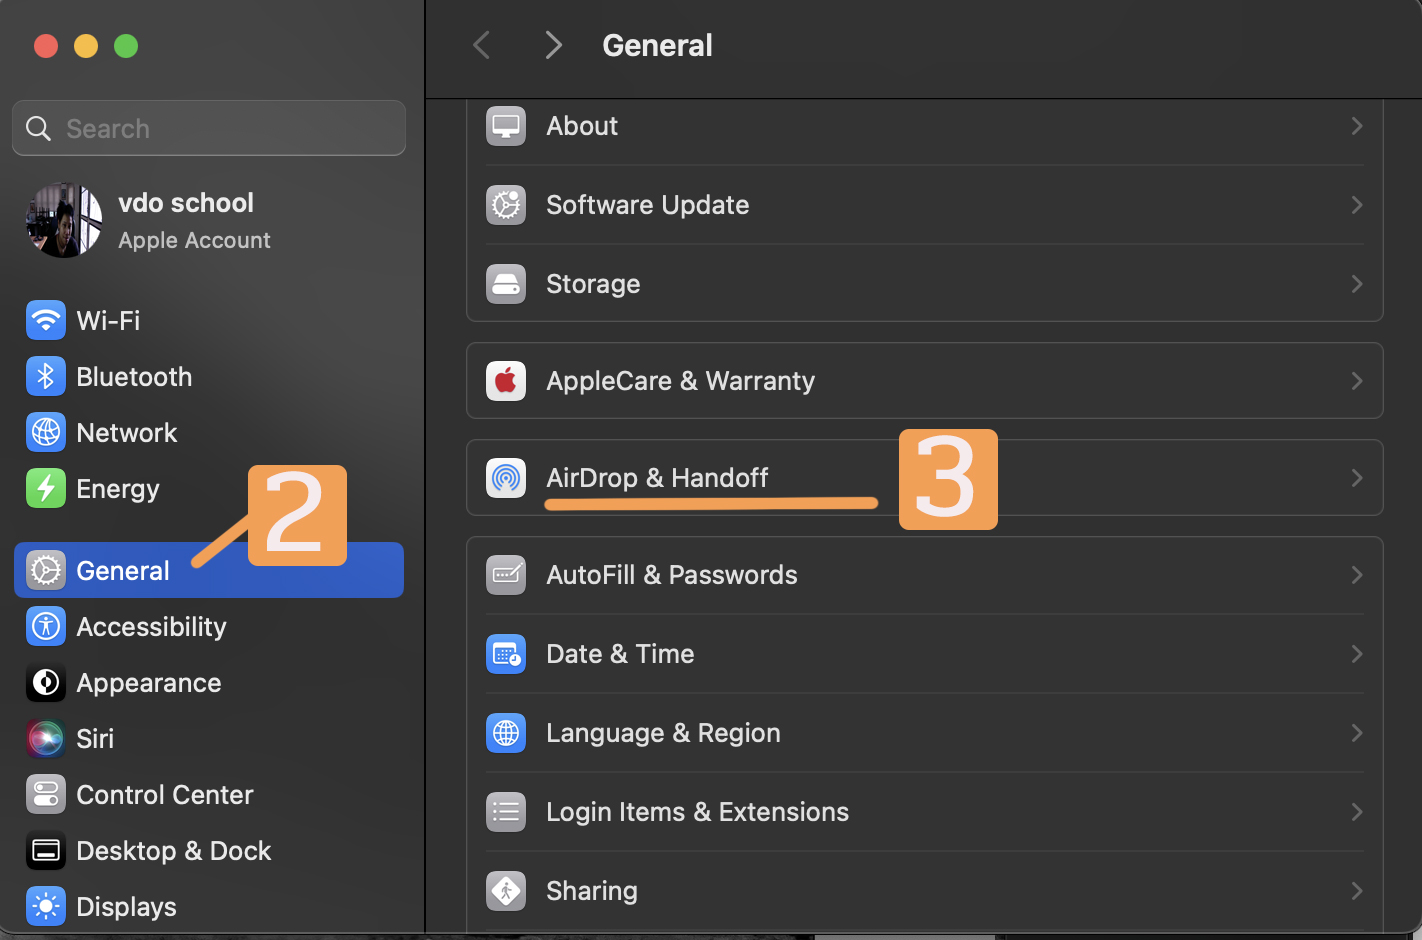Click the Language & Region globe icon

[506, 733]
